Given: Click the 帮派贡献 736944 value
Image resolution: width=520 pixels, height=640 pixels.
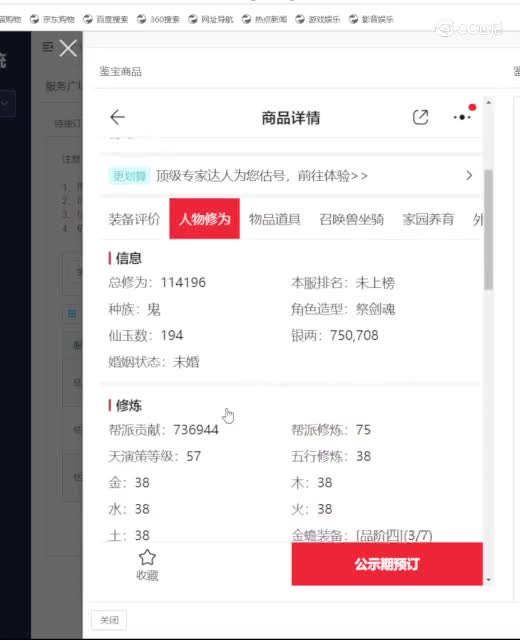Looking at the screenshot, I should coord(196,430).
